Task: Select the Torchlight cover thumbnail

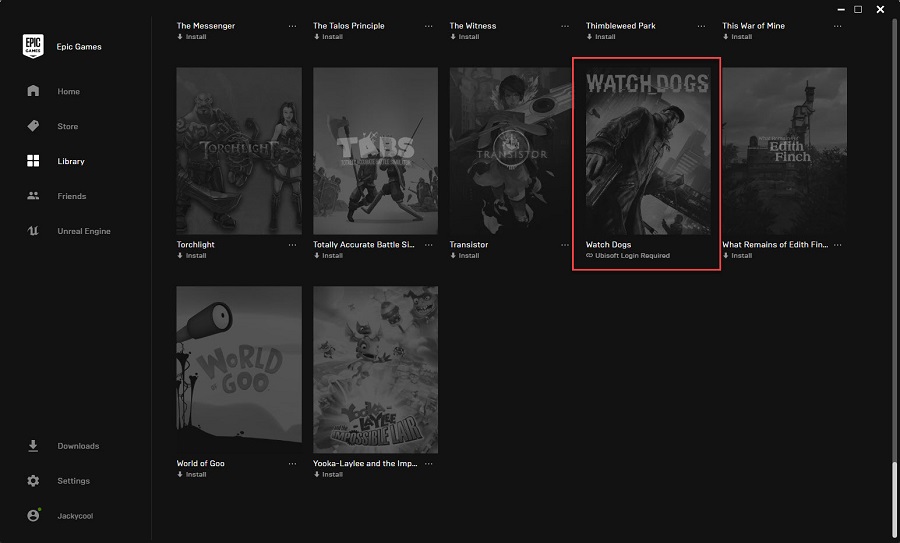Action: [x=239, y=151]
